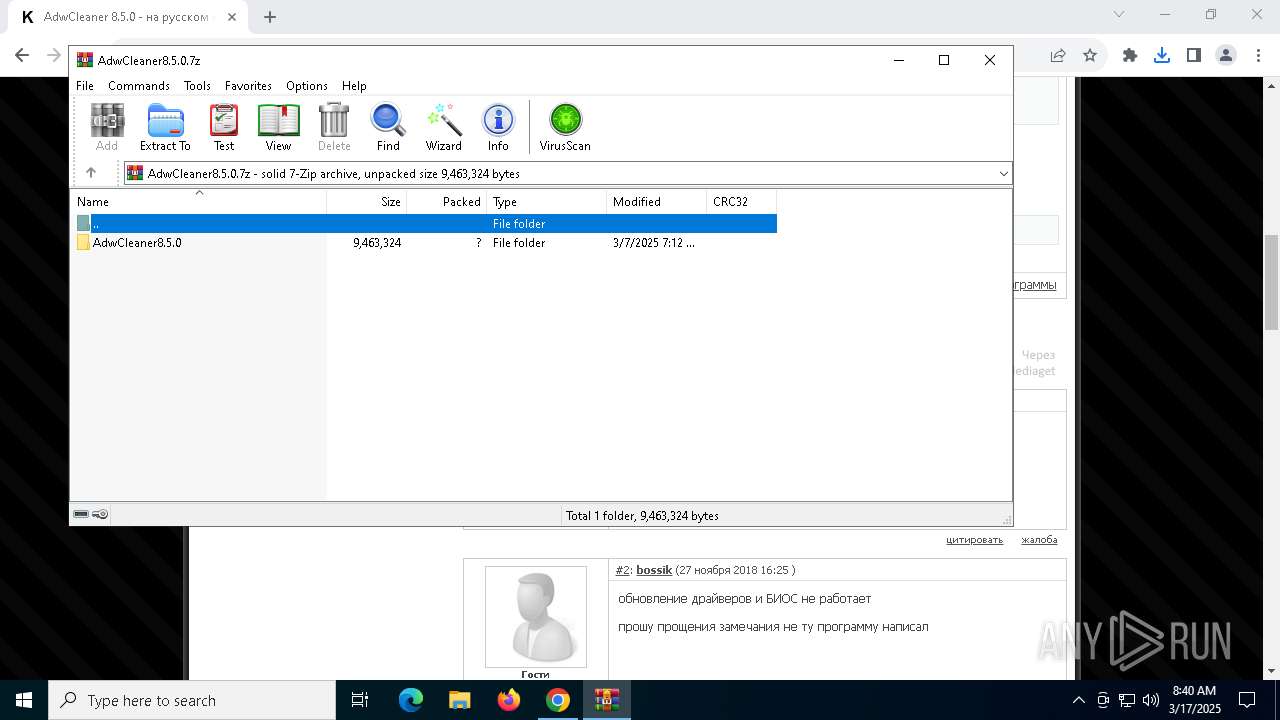This screenshot has width=1280, height=720.
Task: Open Chrome tab search chevron
Action: pyautogui.click(x=1119, y=15)
